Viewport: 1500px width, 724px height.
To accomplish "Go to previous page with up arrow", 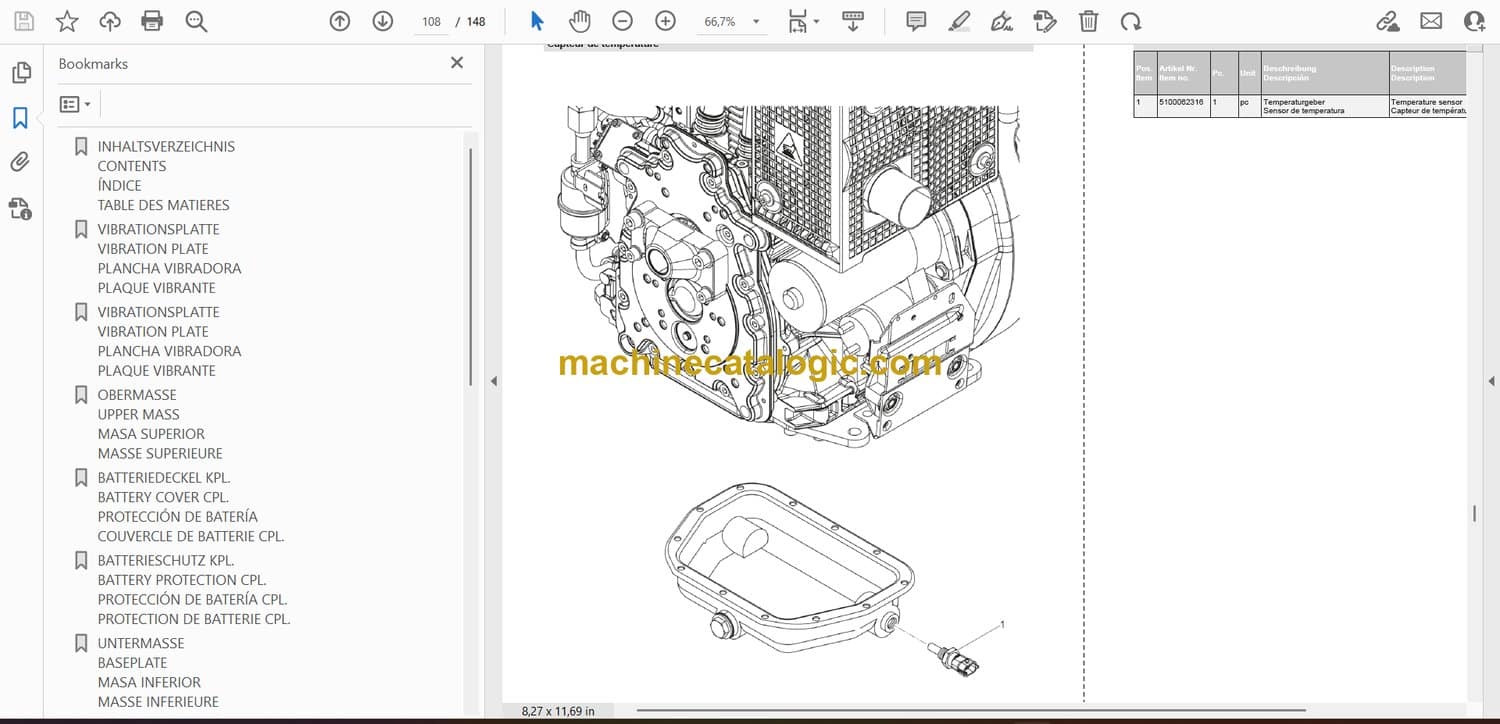I will [340, 21].
